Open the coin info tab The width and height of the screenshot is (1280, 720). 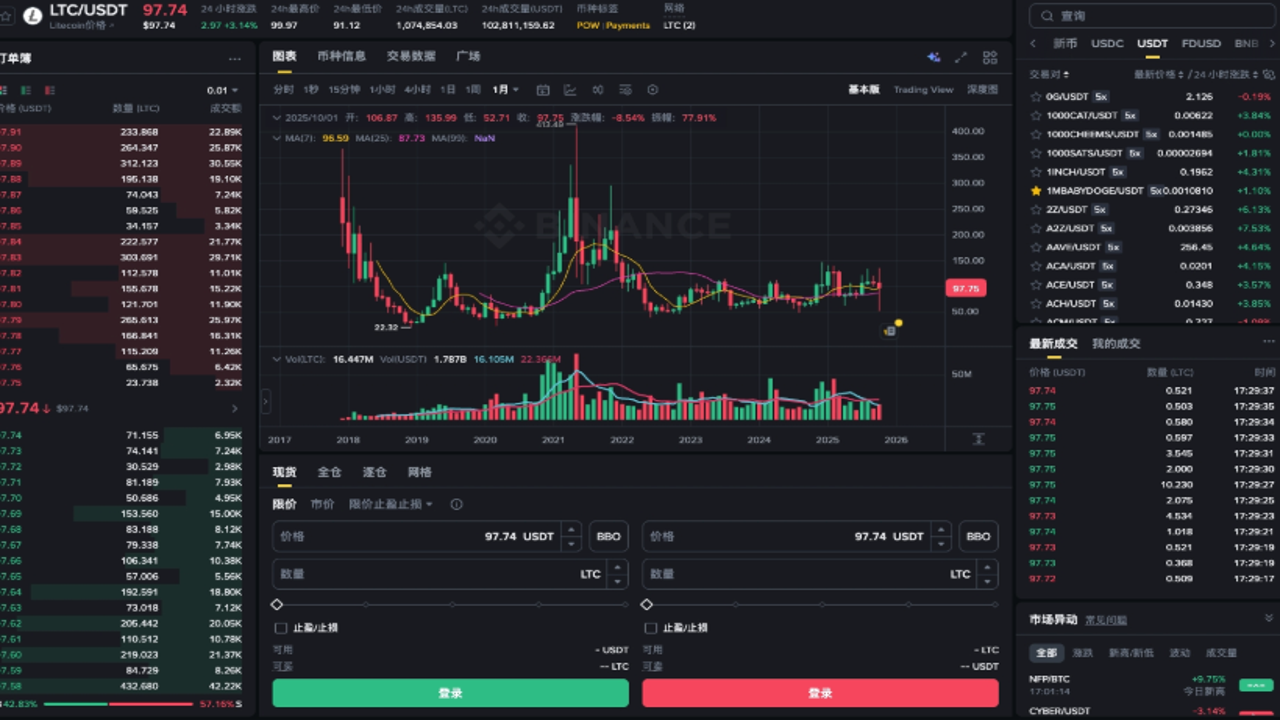(x=342, y=57)
